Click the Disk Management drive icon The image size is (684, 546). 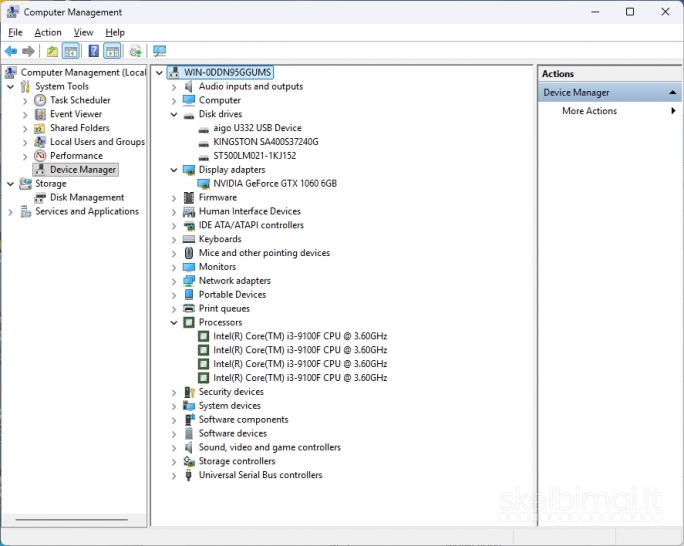40,198
